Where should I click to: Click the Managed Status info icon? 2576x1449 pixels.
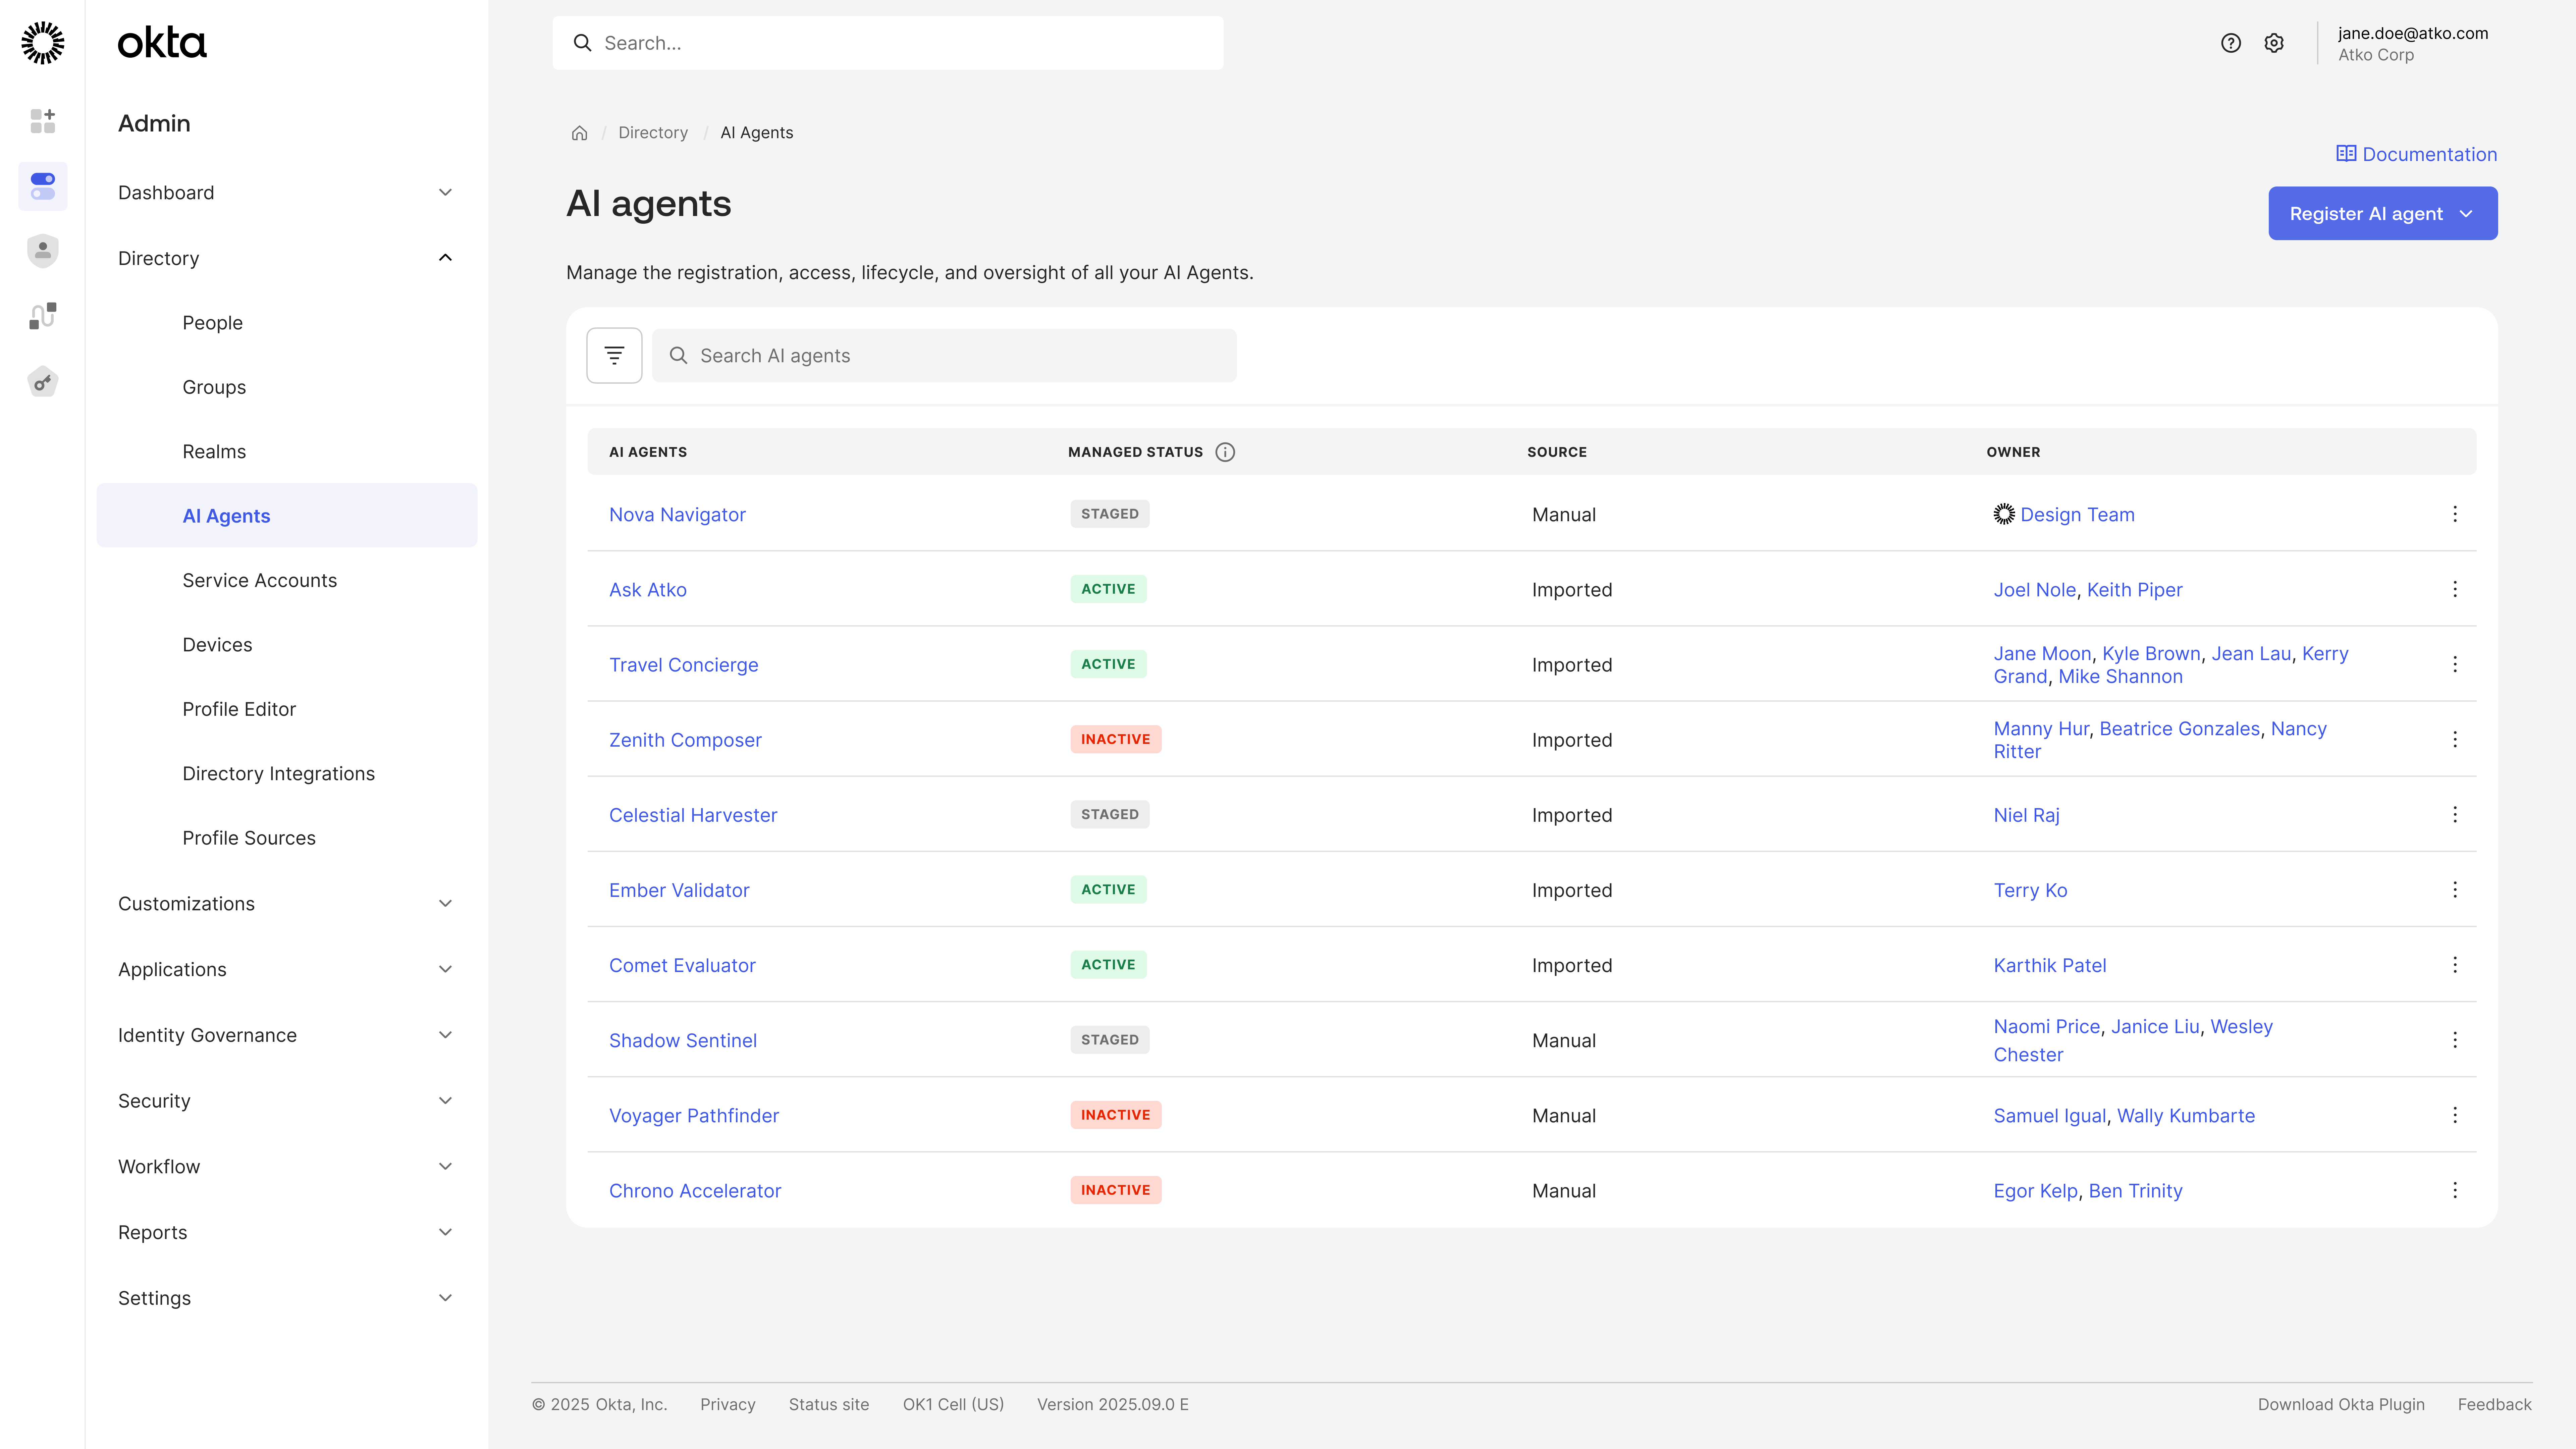coord(1225,452)
